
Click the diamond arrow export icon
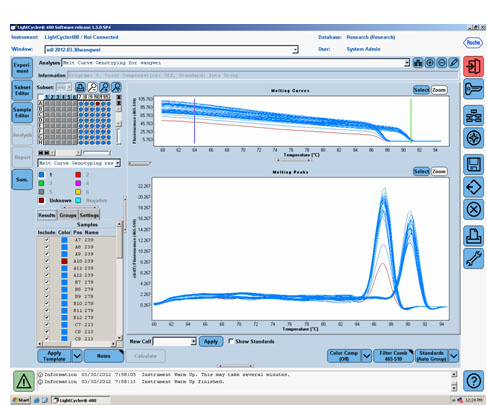[x=473, y=187]
